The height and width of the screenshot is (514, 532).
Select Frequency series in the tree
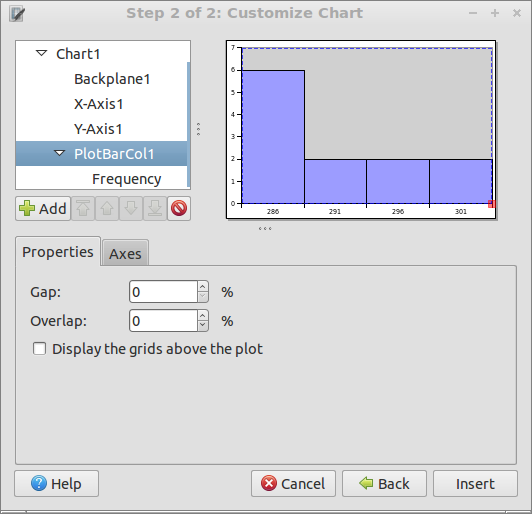pos(127,179)
